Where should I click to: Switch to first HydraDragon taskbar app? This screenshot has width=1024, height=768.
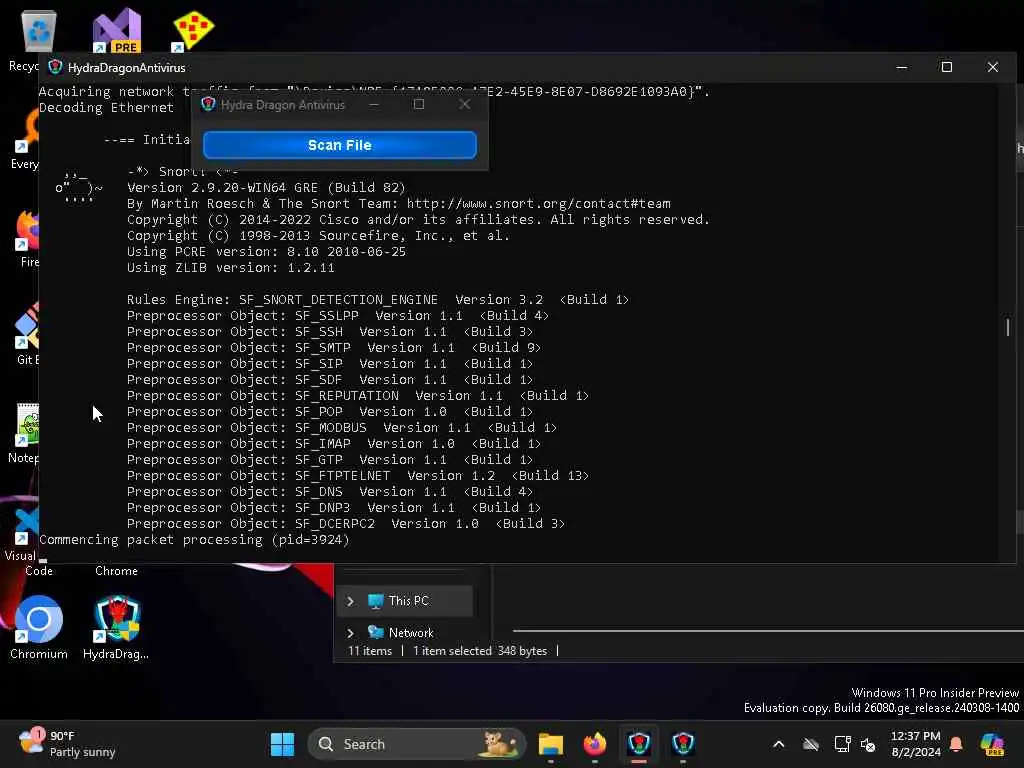639,744
